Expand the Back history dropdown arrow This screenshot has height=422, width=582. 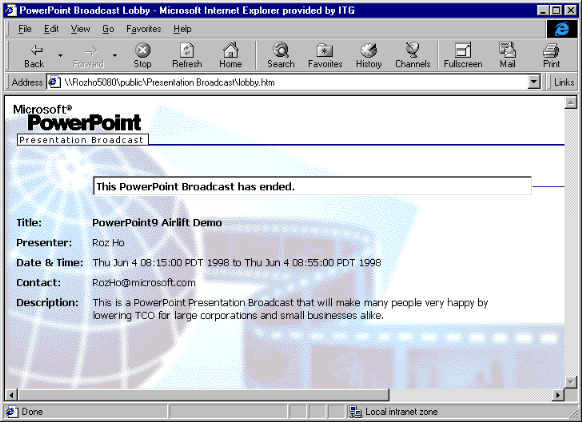60,55
